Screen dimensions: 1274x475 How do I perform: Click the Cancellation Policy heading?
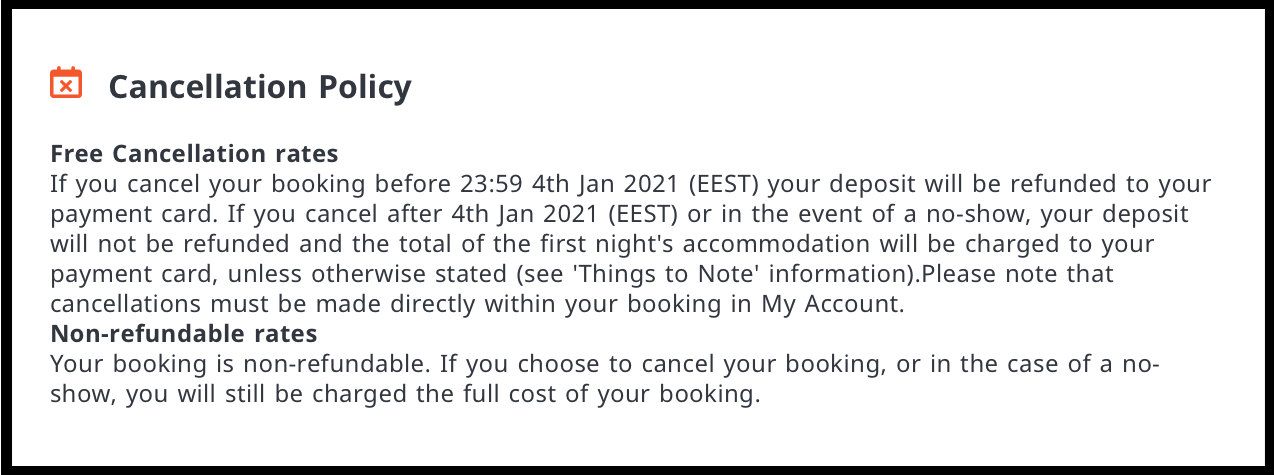point(259,87)
